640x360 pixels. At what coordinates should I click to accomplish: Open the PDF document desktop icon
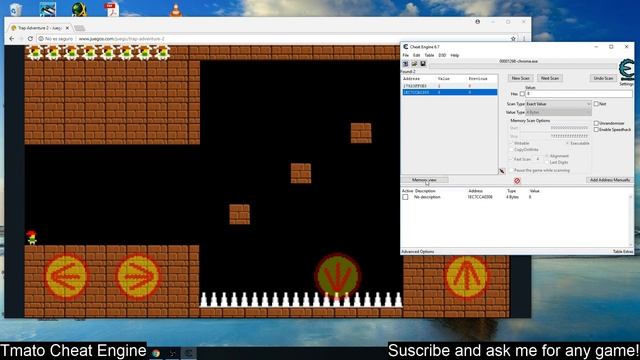tap(111, 9)
